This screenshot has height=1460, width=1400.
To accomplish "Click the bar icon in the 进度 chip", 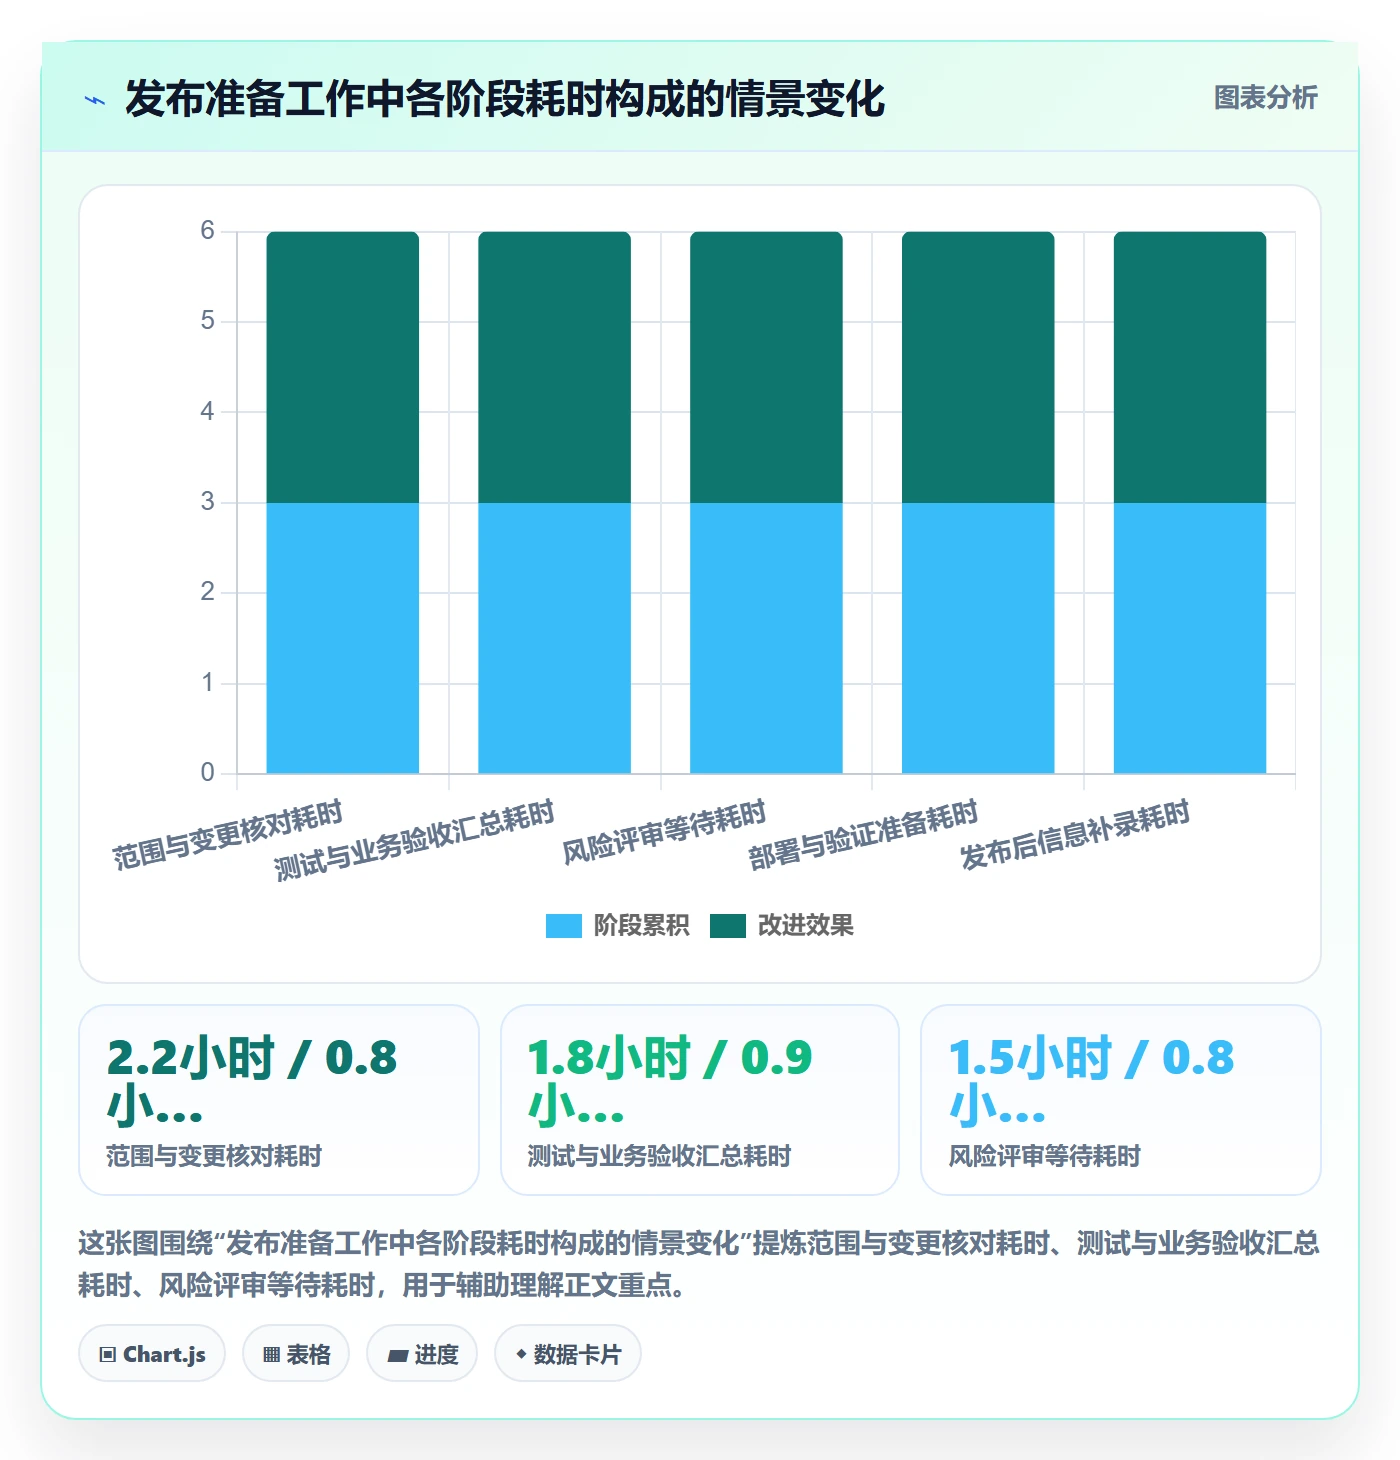I will pos(398,1356).
